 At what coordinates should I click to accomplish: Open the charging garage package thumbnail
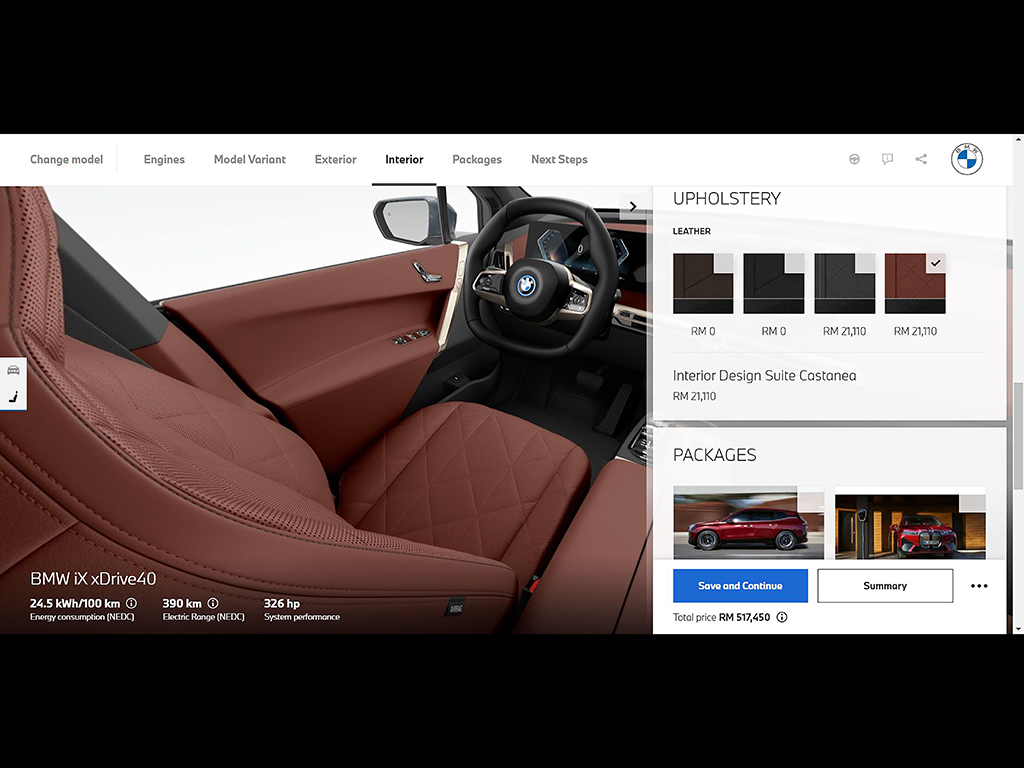[x=910, y=522]
